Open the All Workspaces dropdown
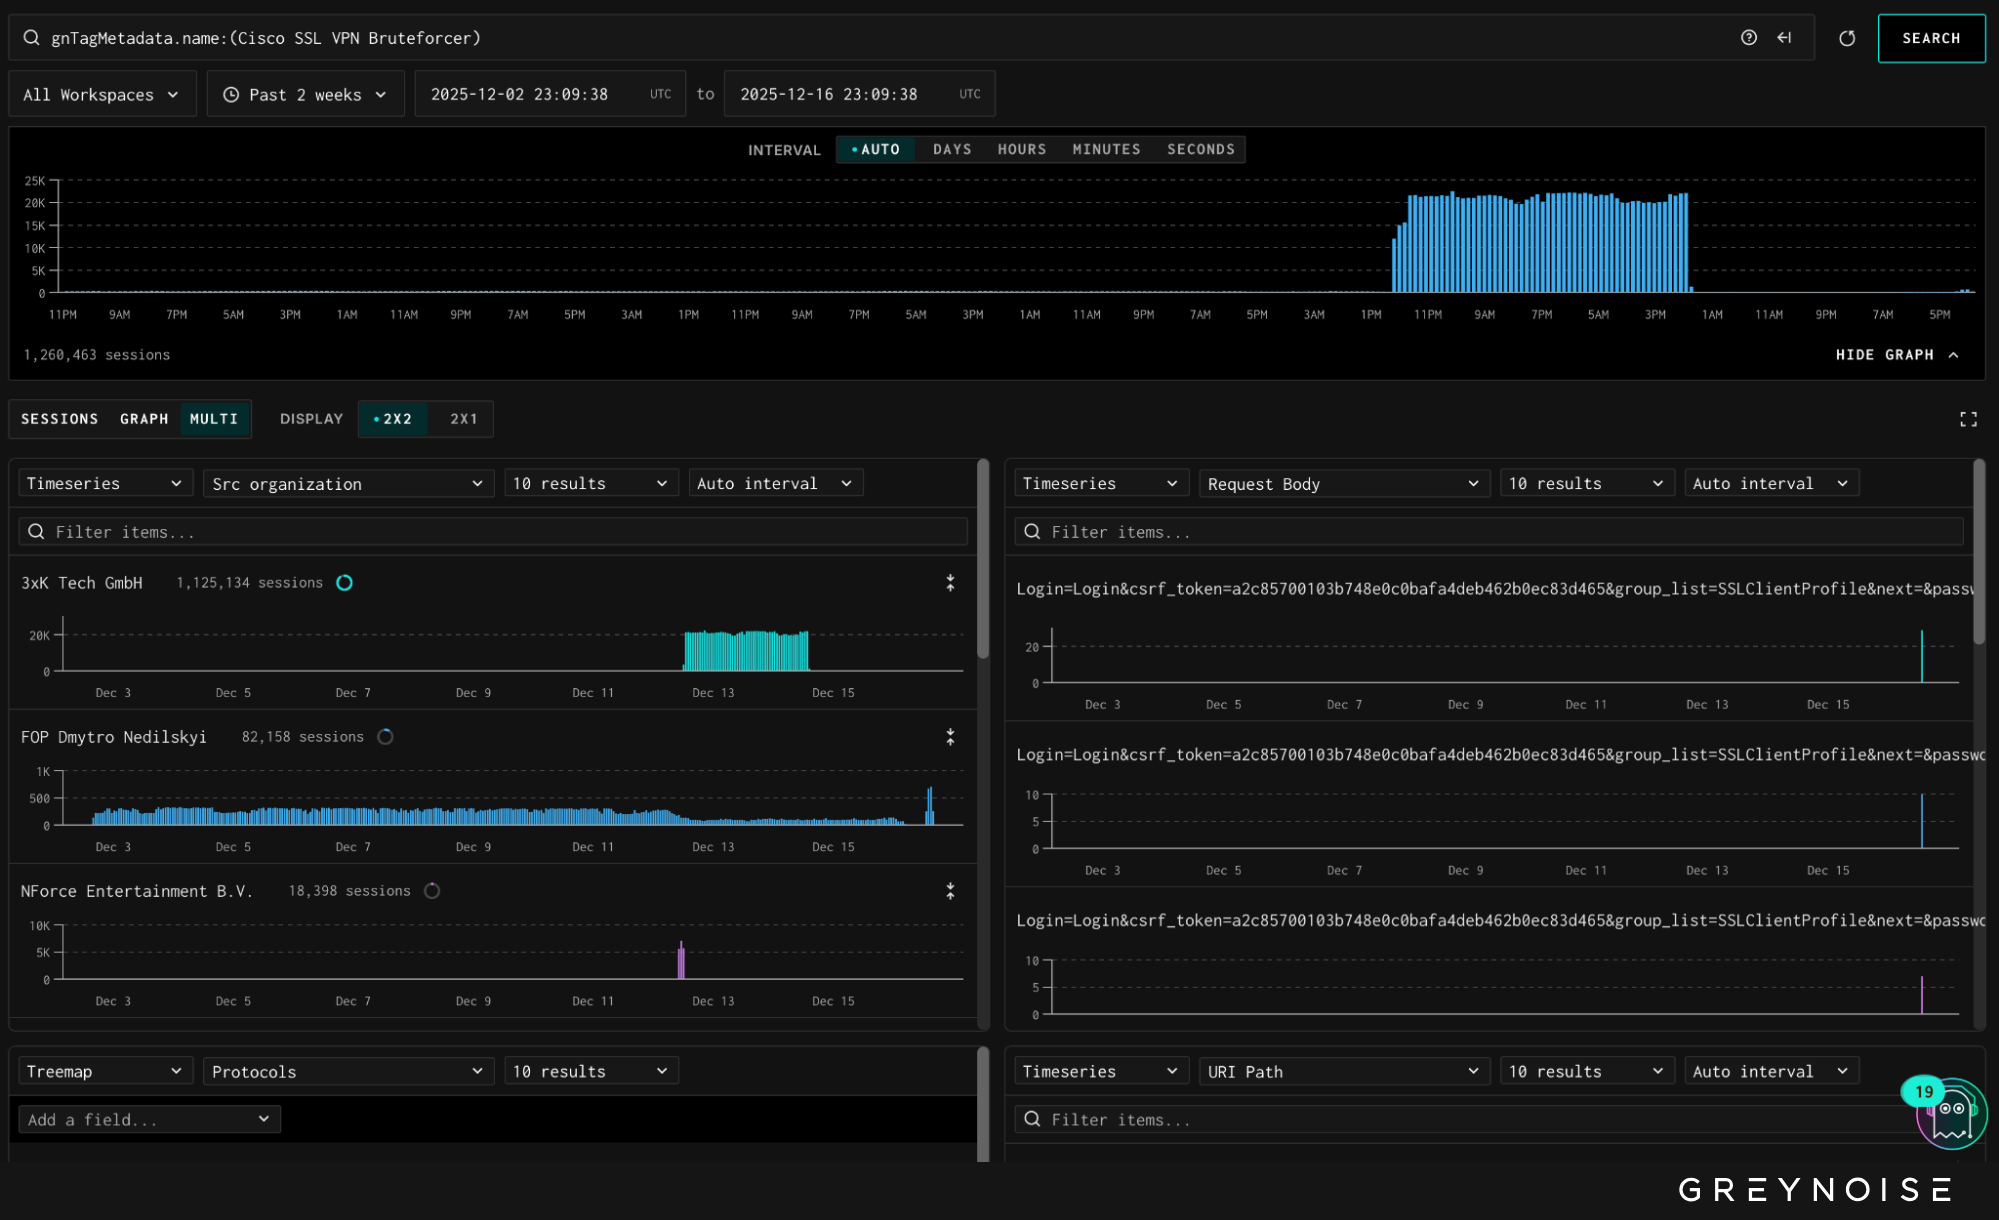1999x1220 pixels. click(x=101, y=95)
